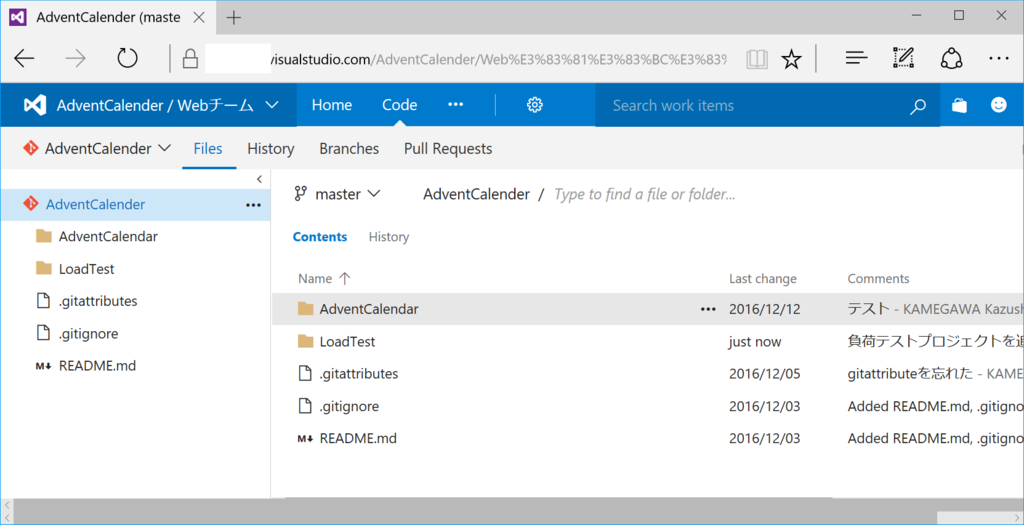Click the gitattributeを忘れた commit comment
Image resolution: width=1024 pixels, height=525 pixels.
coord(911,374)
